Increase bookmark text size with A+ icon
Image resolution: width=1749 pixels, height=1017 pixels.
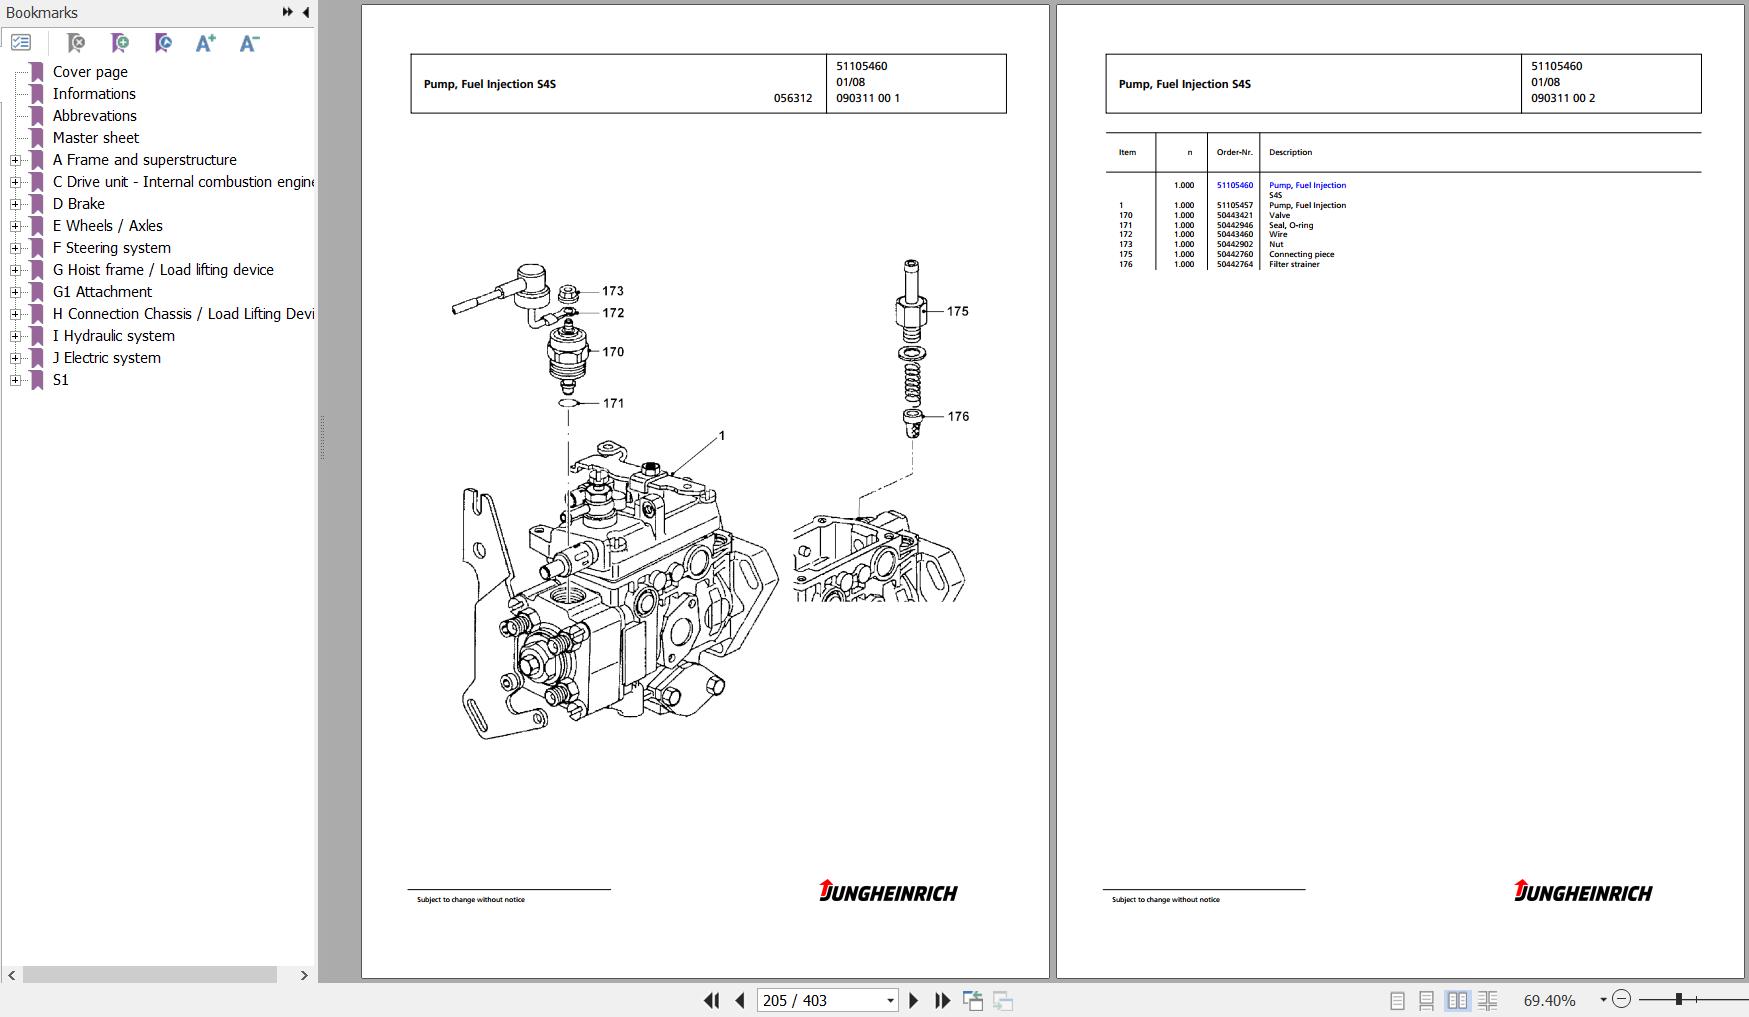pyautogui.click(x=205, y=43)
